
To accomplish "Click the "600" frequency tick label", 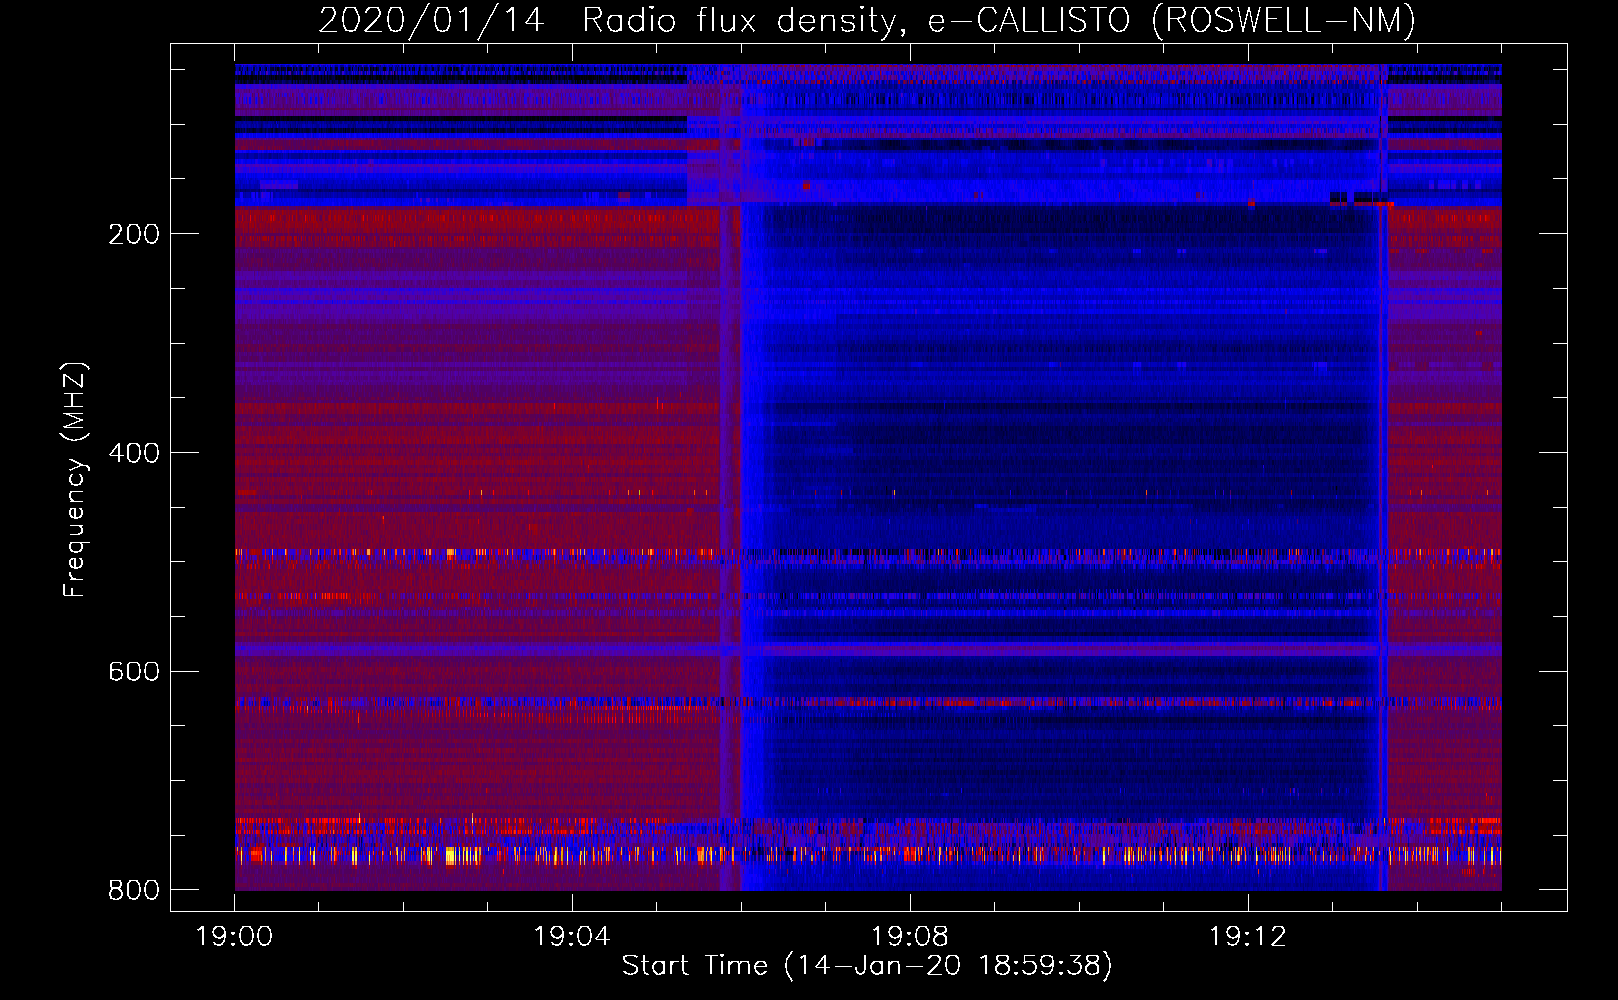I will (134, 671).
